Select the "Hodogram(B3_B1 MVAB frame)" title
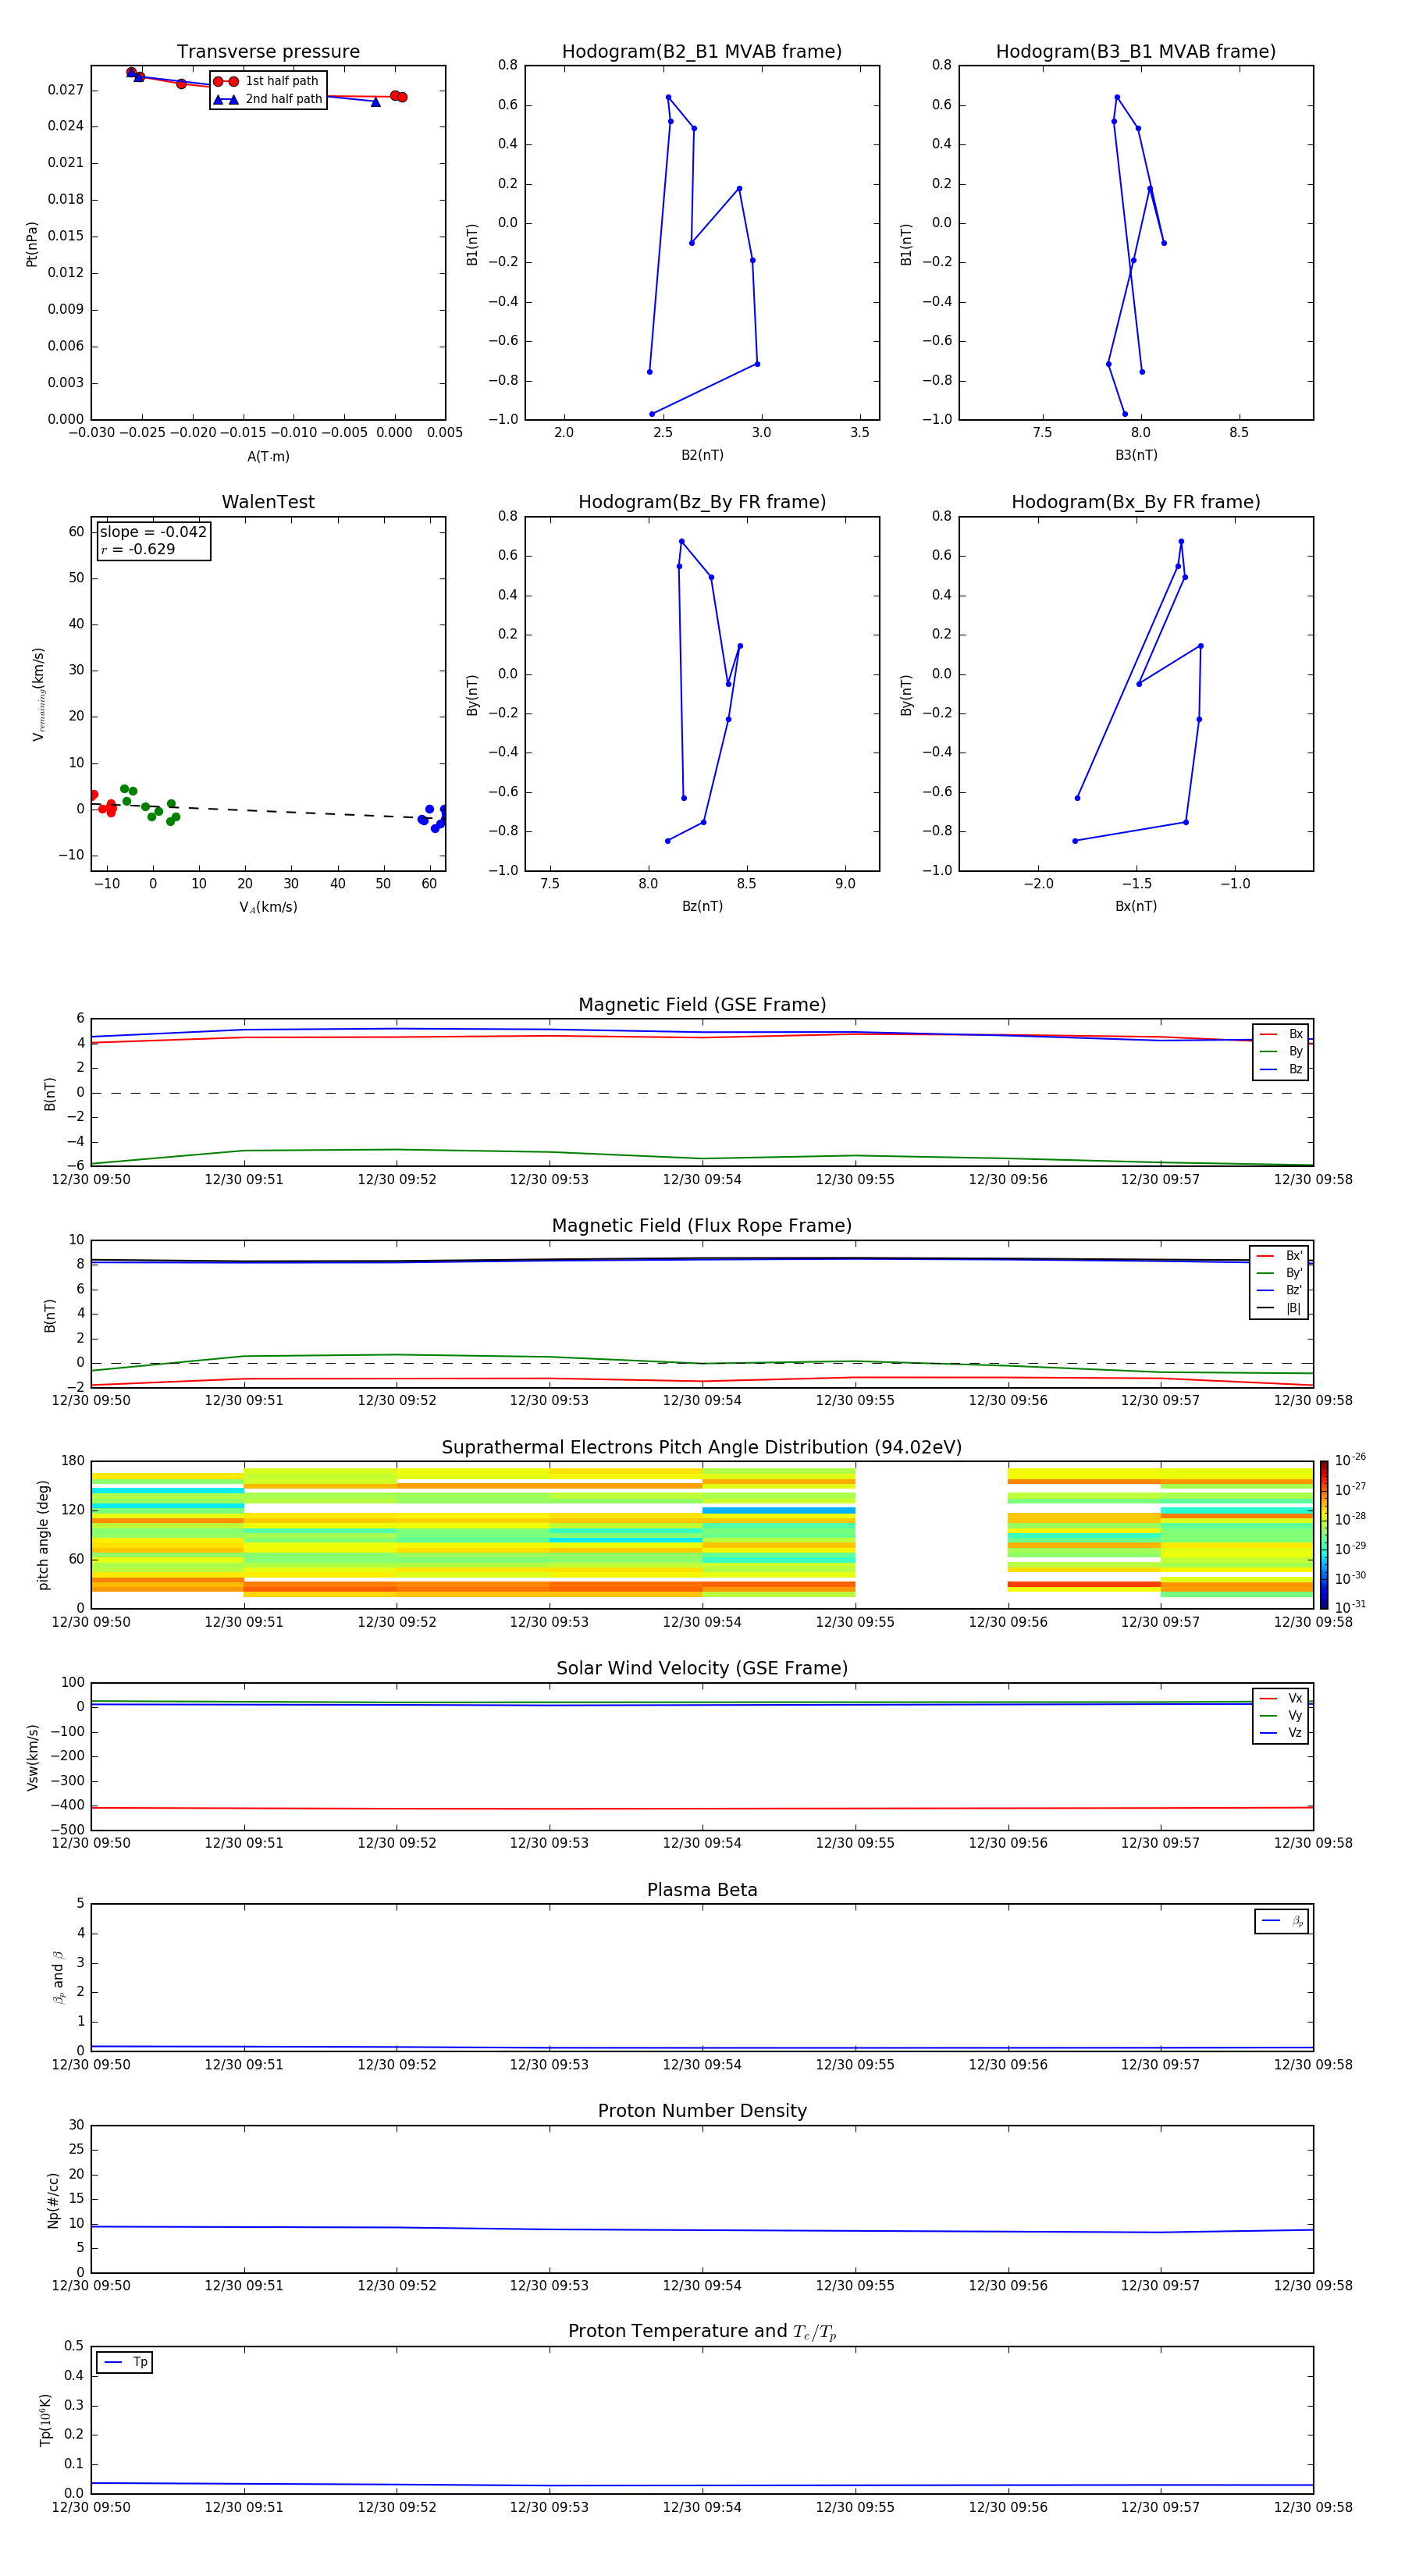The width and height of the screenshot is (1405, 2576). pyautogui.click(x=1136, y=52)
